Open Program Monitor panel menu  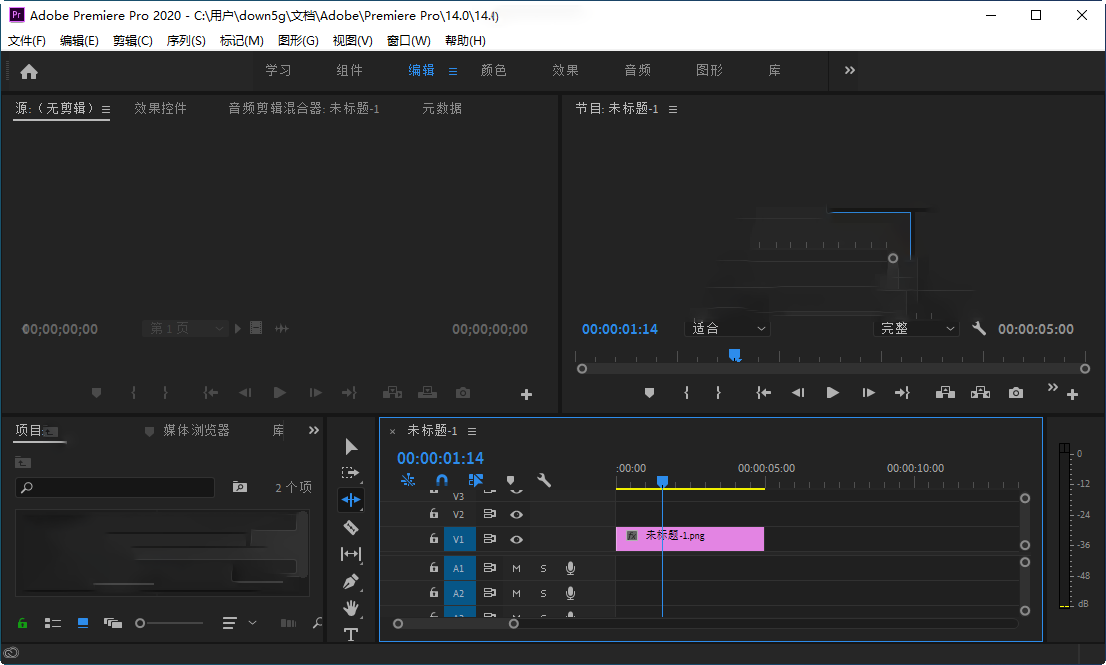coord(673,109)
